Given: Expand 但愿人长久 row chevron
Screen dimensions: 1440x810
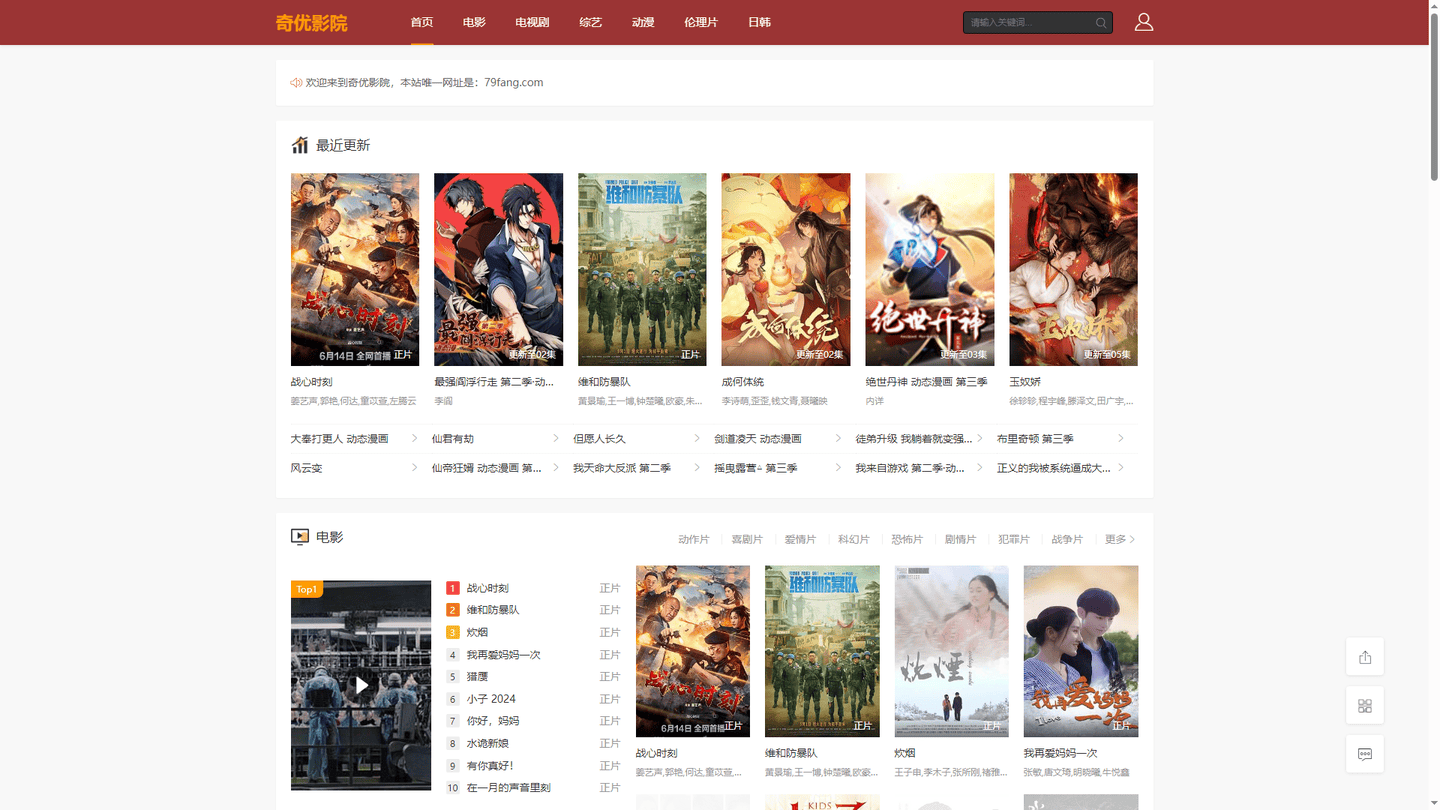Looking at the screenshot, I should (697, 438).
